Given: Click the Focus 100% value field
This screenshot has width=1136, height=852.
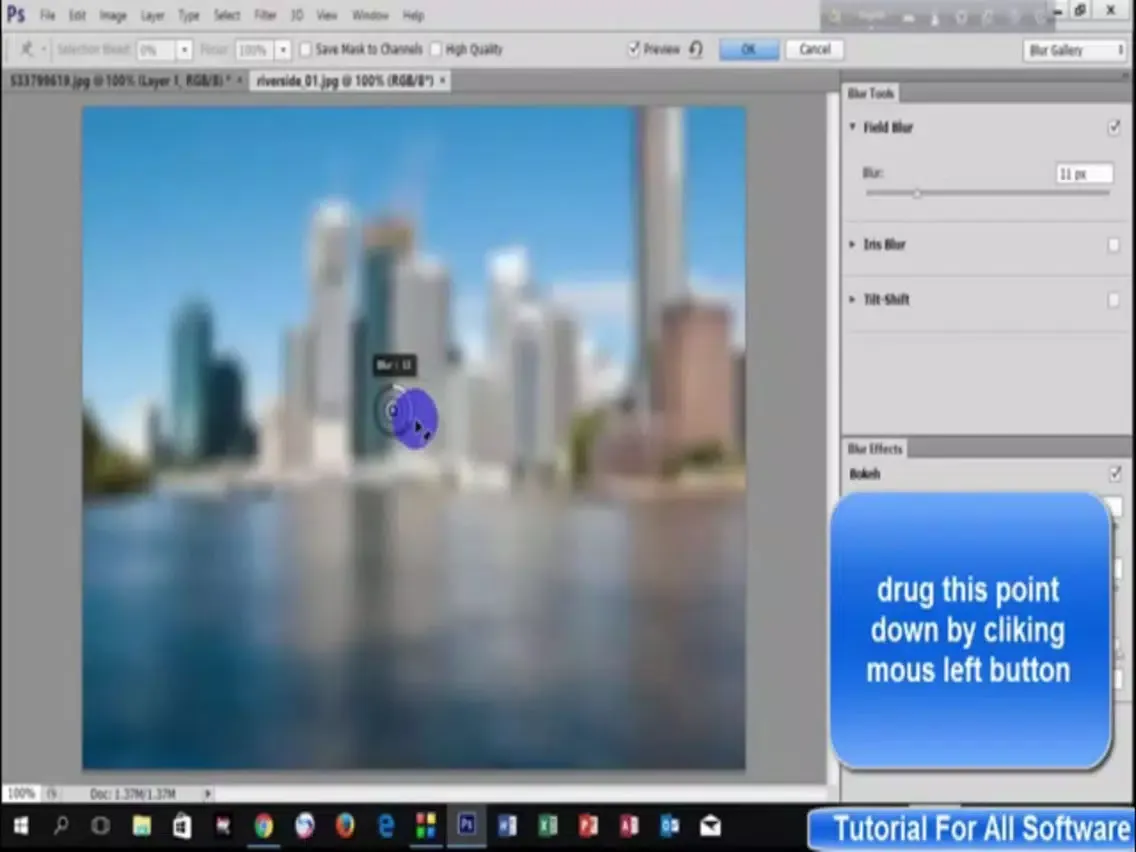Looking at the screenshot, I should pos(254,50).
